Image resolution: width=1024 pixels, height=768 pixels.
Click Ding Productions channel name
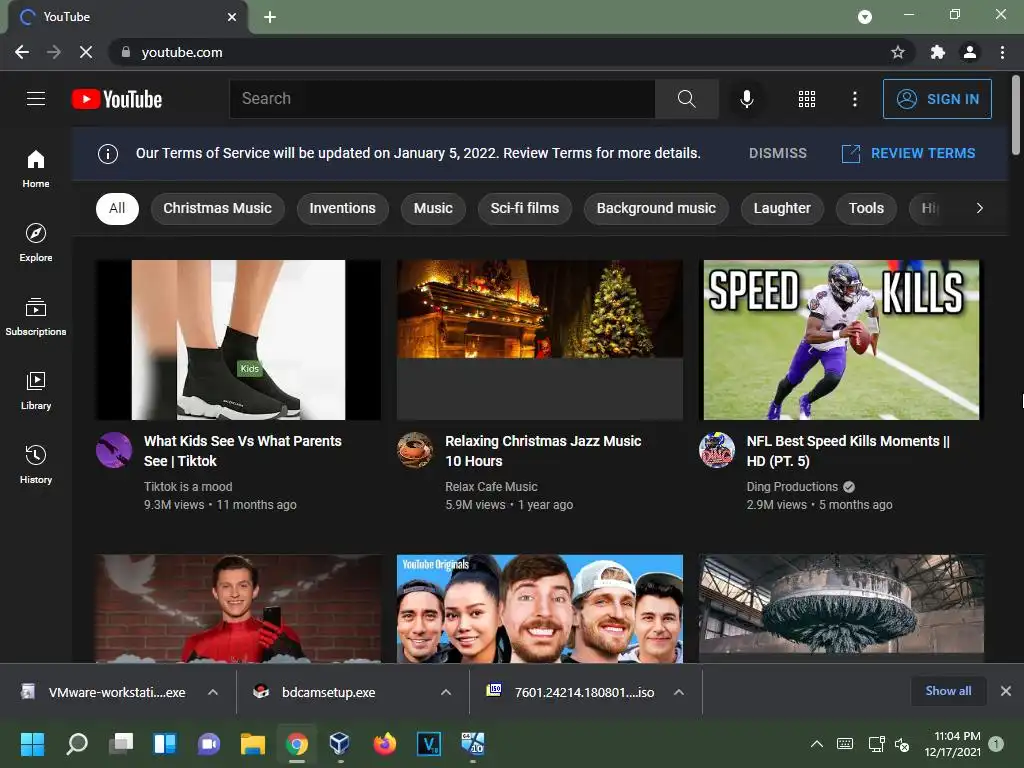(x=792, y=487)
